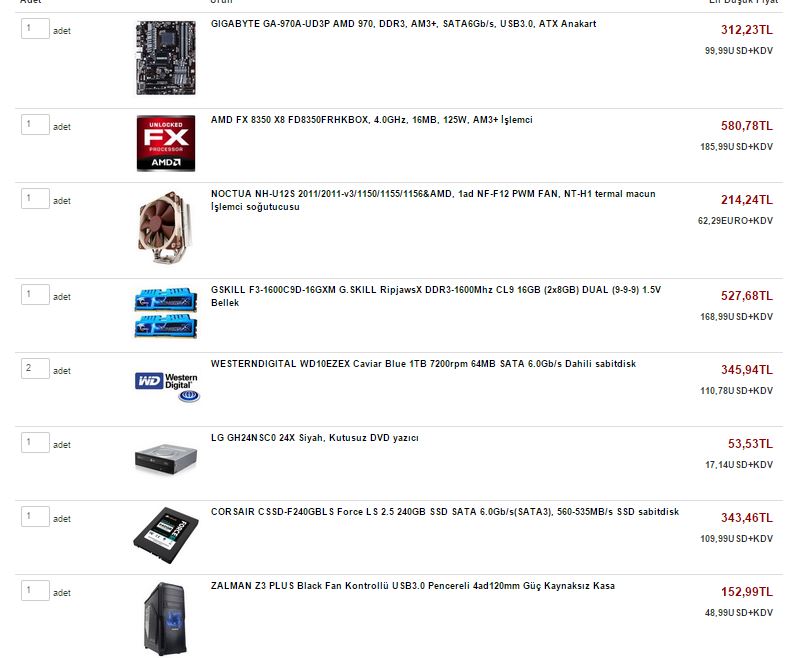802x658 pixels.
Task: Open the GIGABYTE GA-970A-UD3P Anakart product link
Action: pyautogui.click(x=404, y=24)
